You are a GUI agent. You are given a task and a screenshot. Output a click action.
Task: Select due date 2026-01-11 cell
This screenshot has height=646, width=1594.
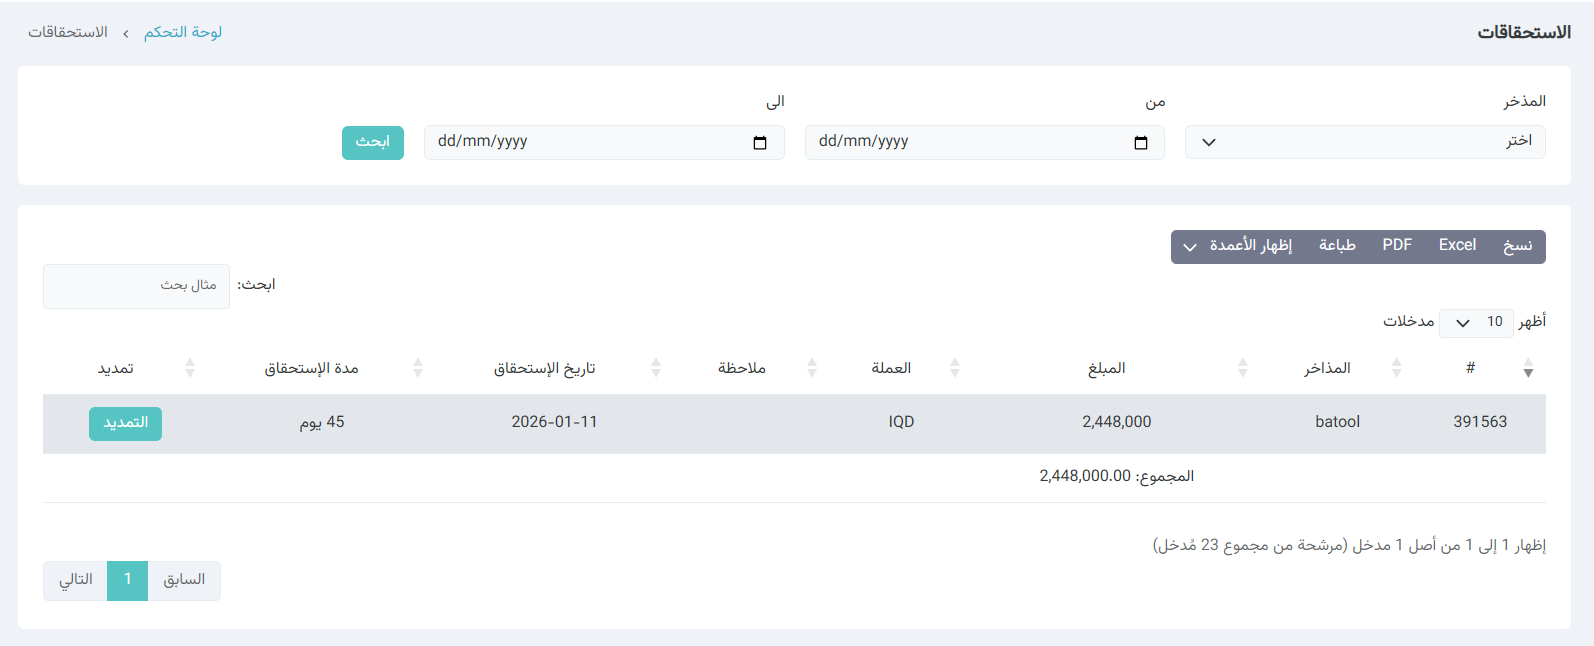[554, 423]
